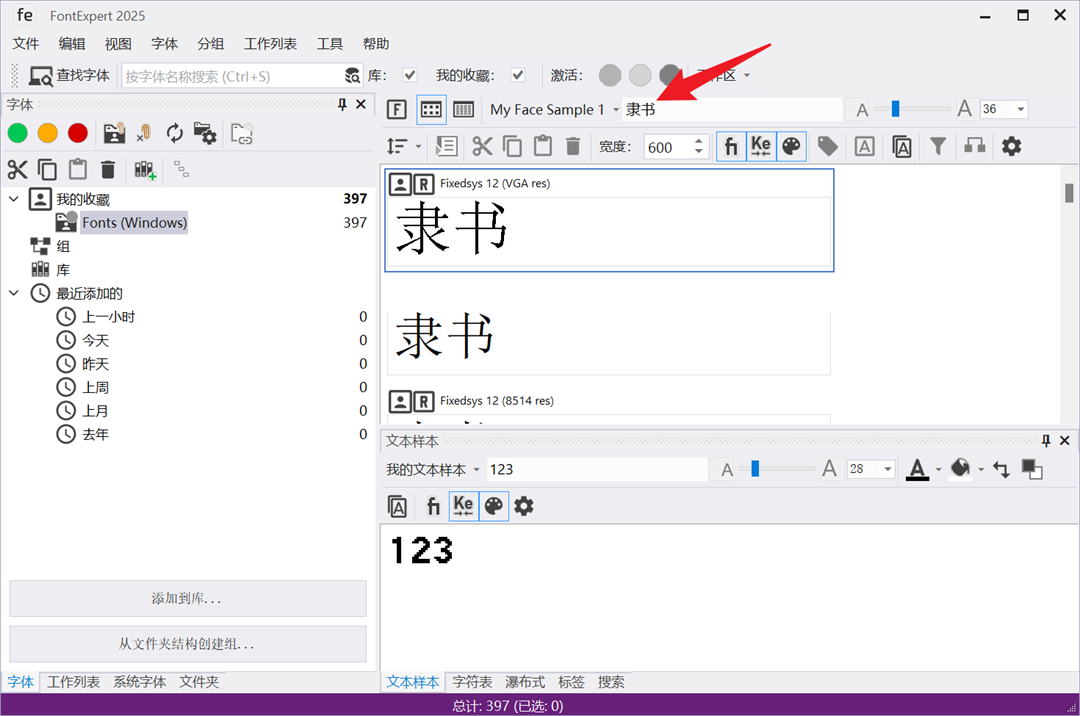The height and width of the screenshot is (716, 1080).
Task: Click the scissors cut icon in Fonts panel
Action: coord(17,169)
